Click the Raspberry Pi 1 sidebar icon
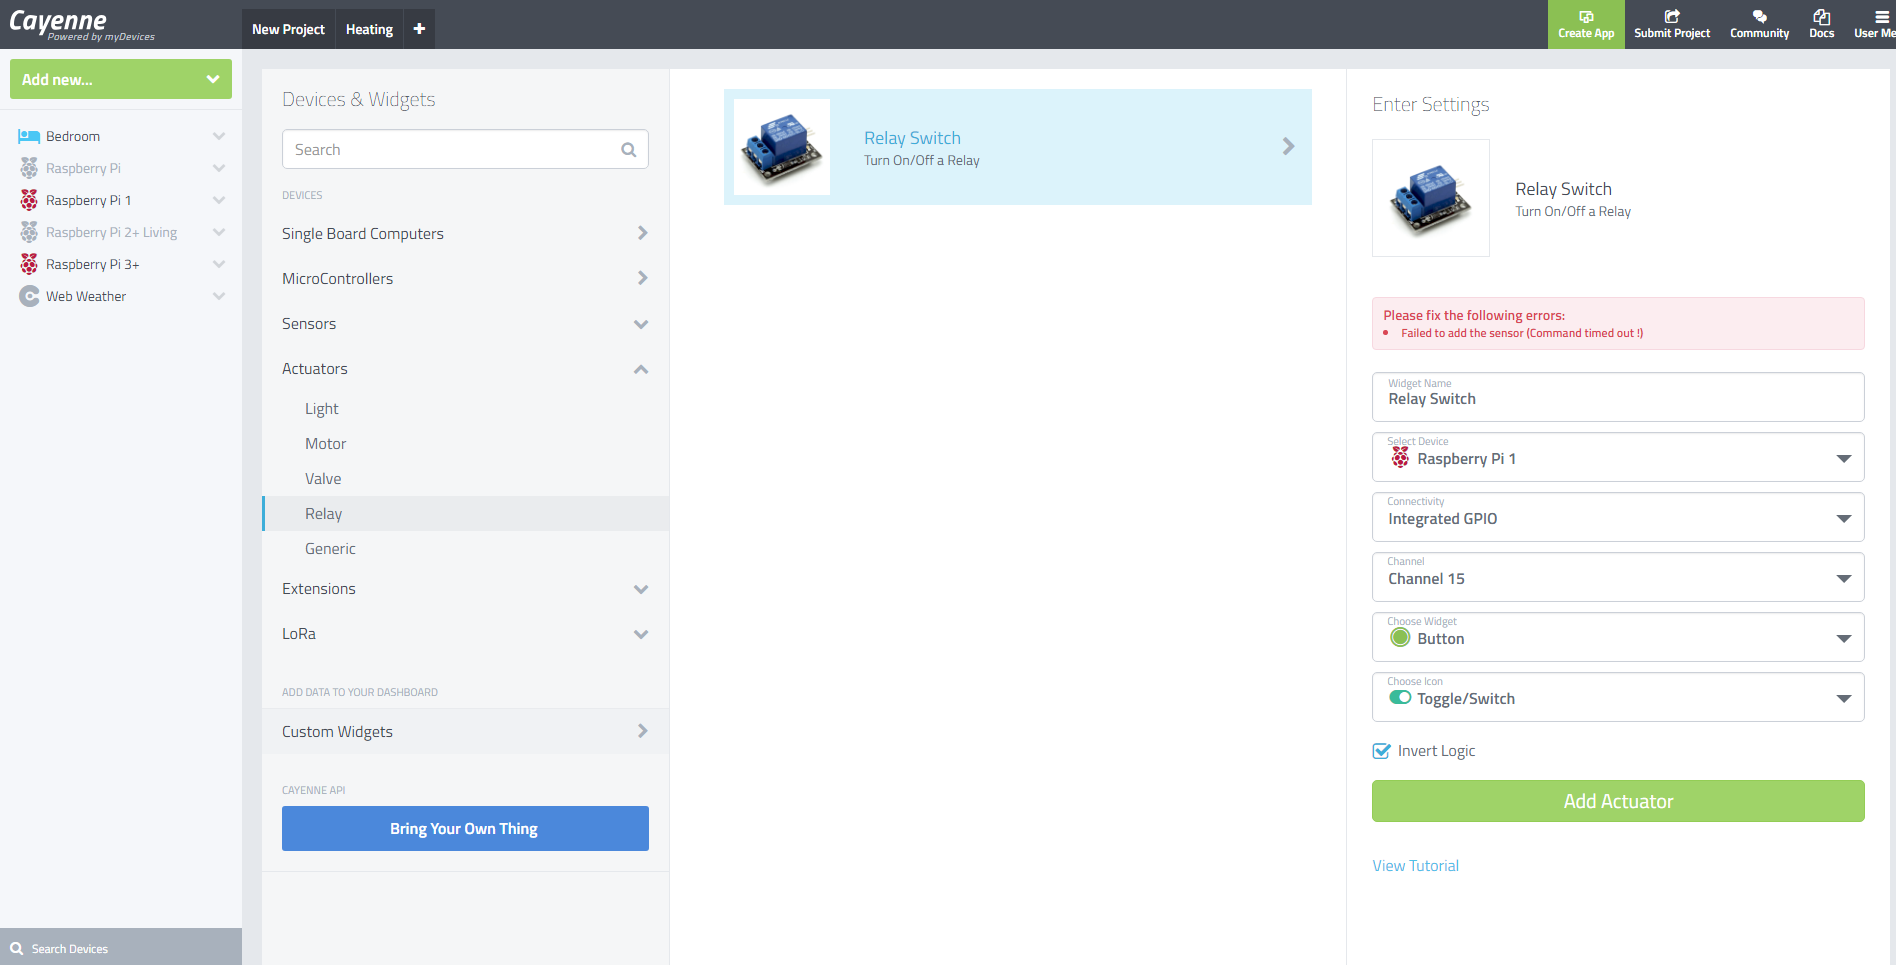1896x965 pixels. [29, 200]
